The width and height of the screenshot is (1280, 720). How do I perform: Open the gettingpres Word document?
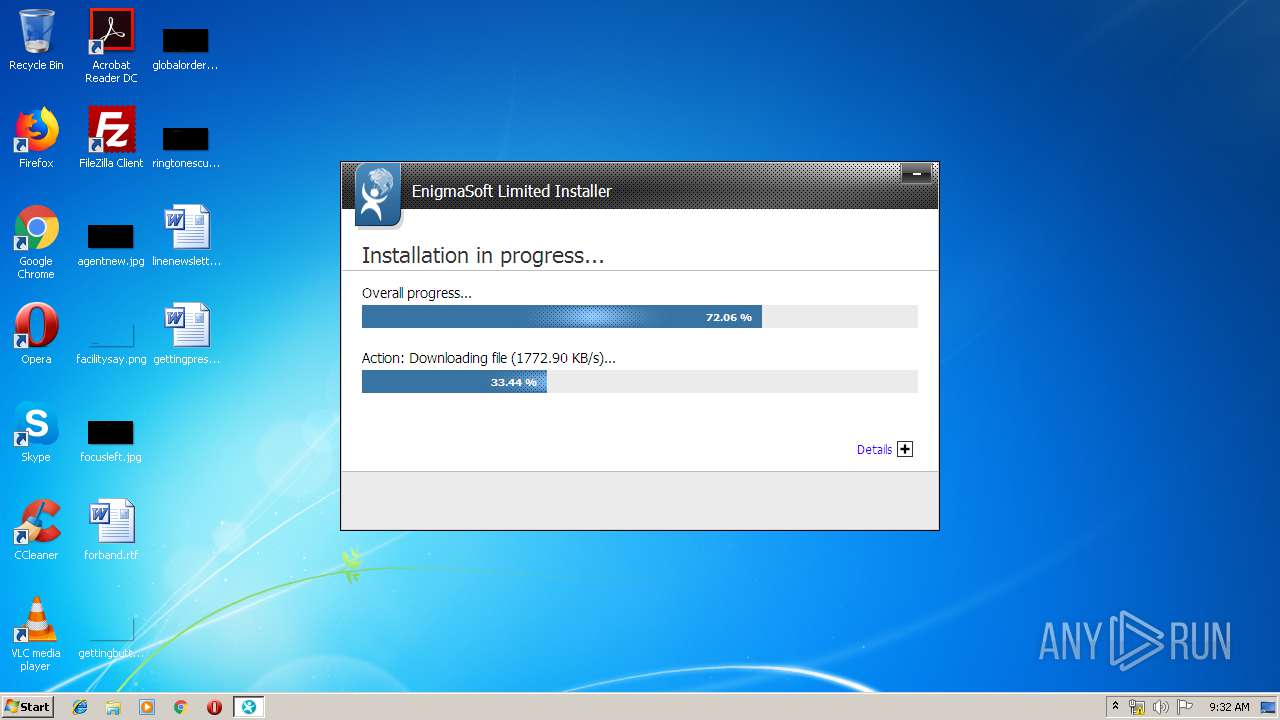pos(186,334)
